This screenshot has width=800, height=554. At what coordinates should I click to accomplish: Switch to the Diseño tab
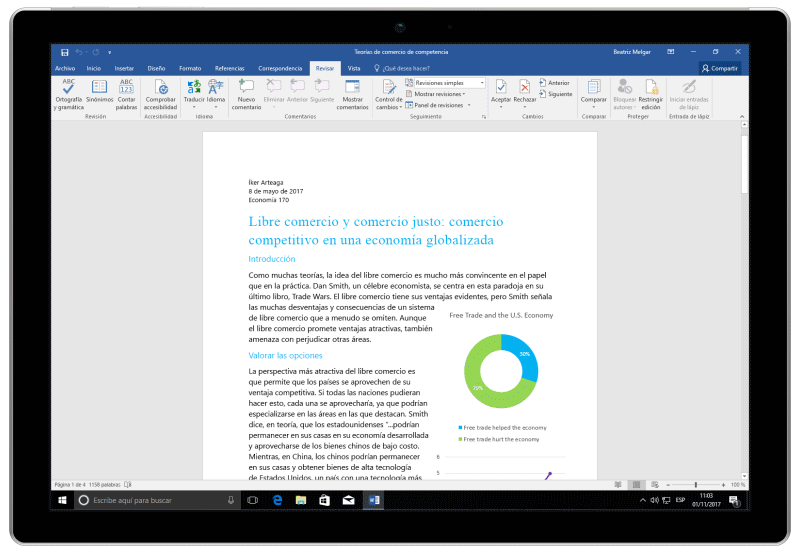click(156, 68)
